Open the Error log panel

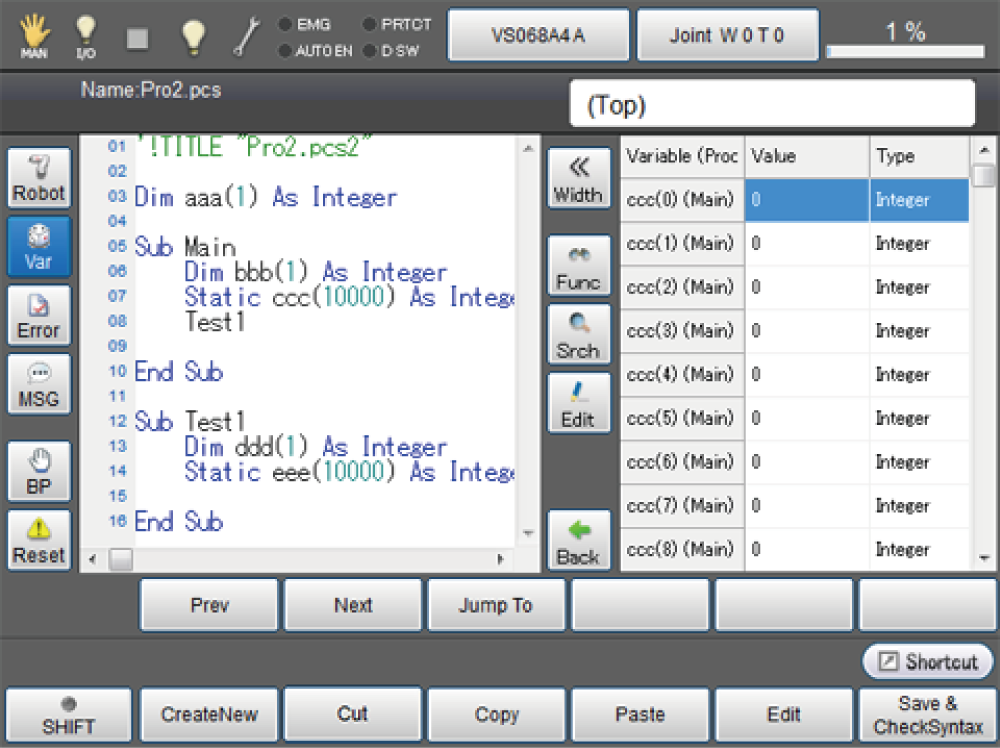click(39, 315)
